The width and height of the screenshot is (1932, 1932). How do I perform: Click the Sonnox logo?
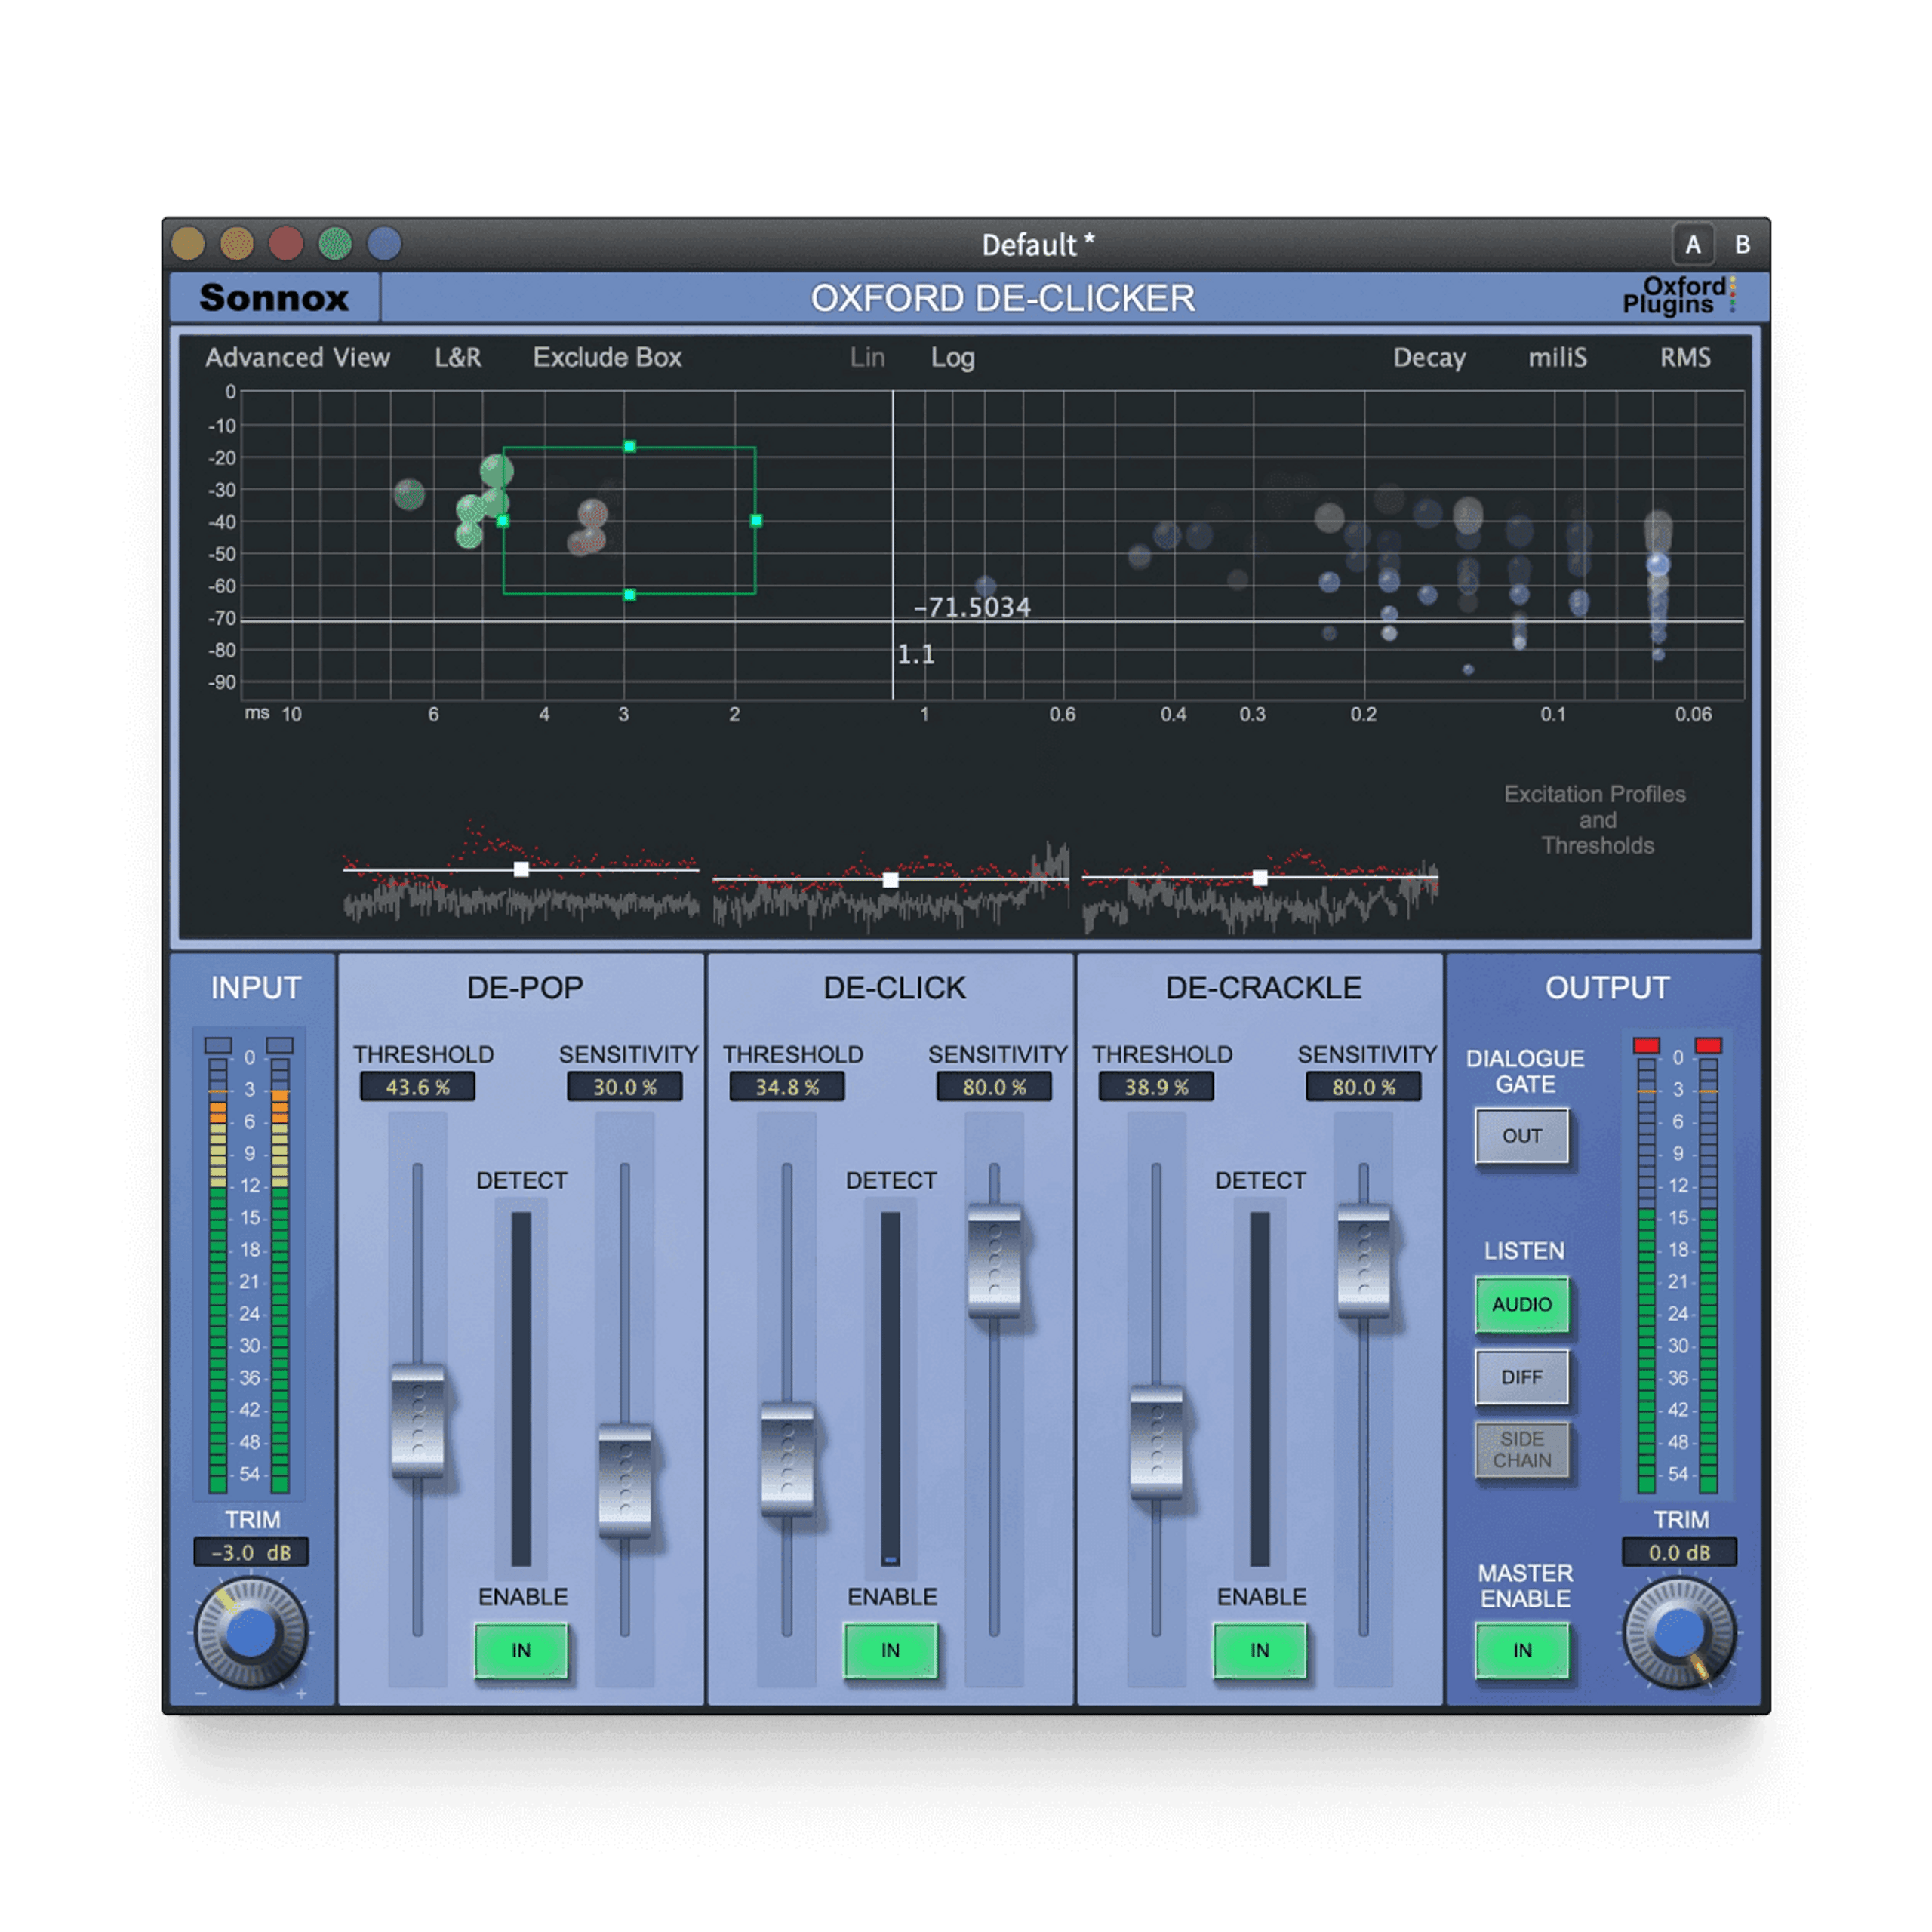tap(274, 298)
